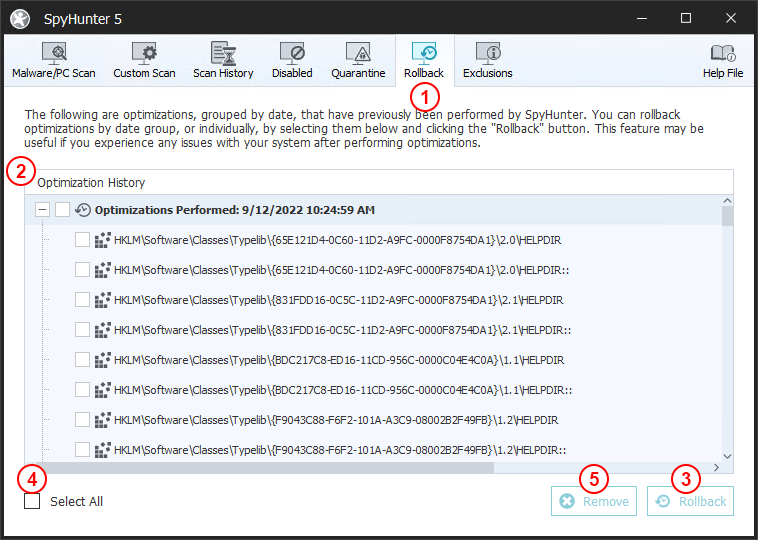Click the Rollback button at bottom right
This screenshot has height=540, width=758.
(x=690, y=501)
